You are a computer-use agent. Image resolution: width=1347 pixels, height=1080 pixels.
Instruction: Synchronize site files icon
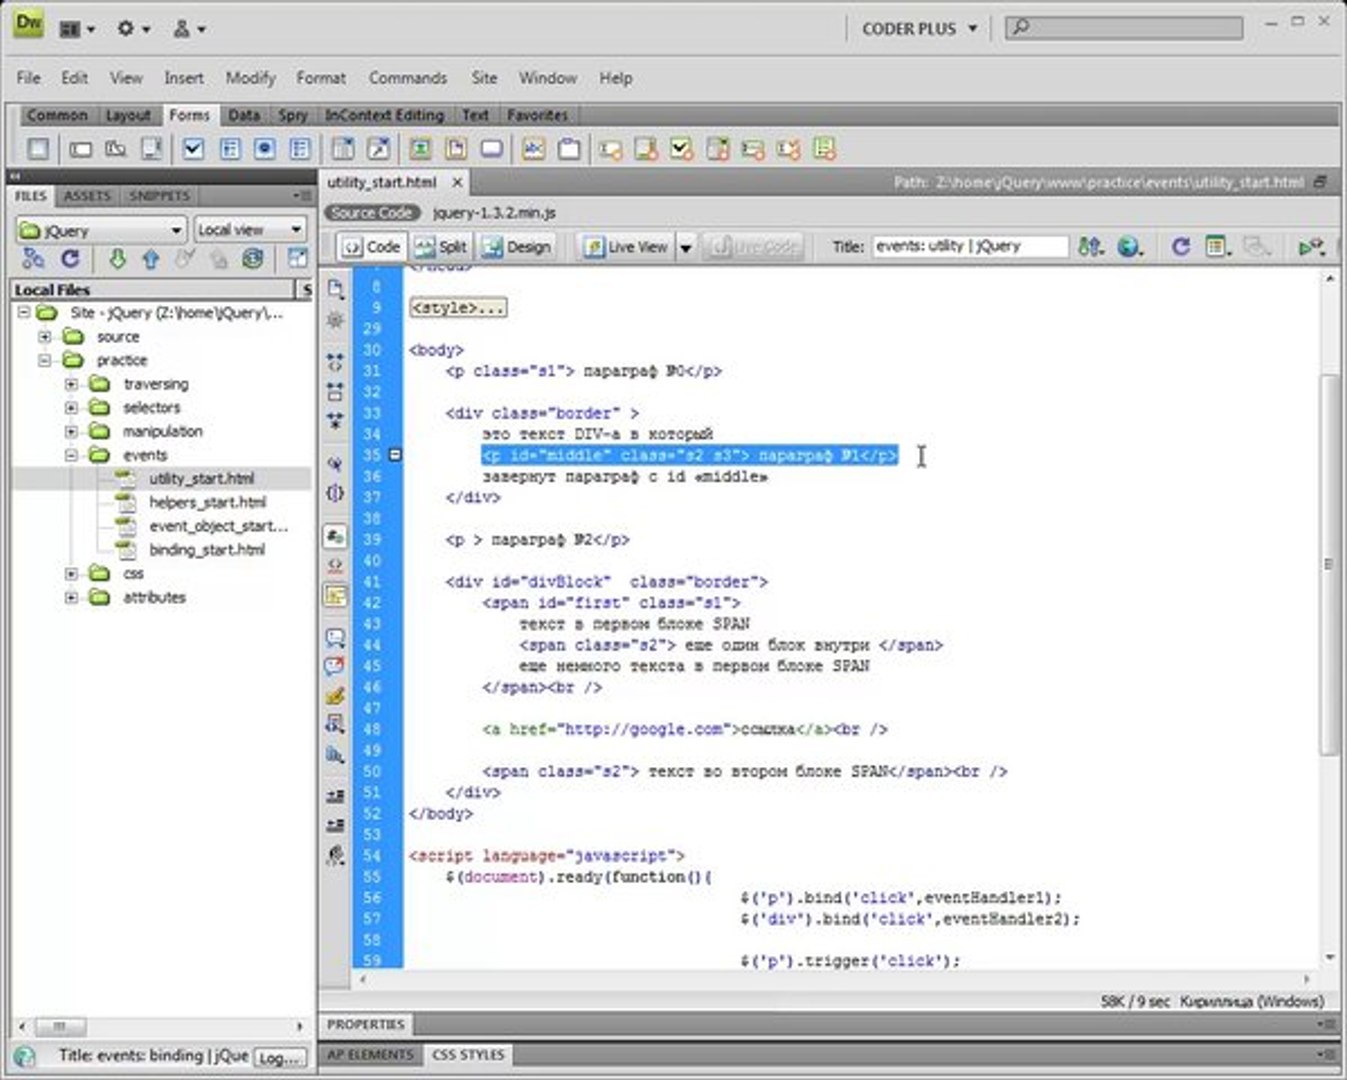[x=253, y=258]
